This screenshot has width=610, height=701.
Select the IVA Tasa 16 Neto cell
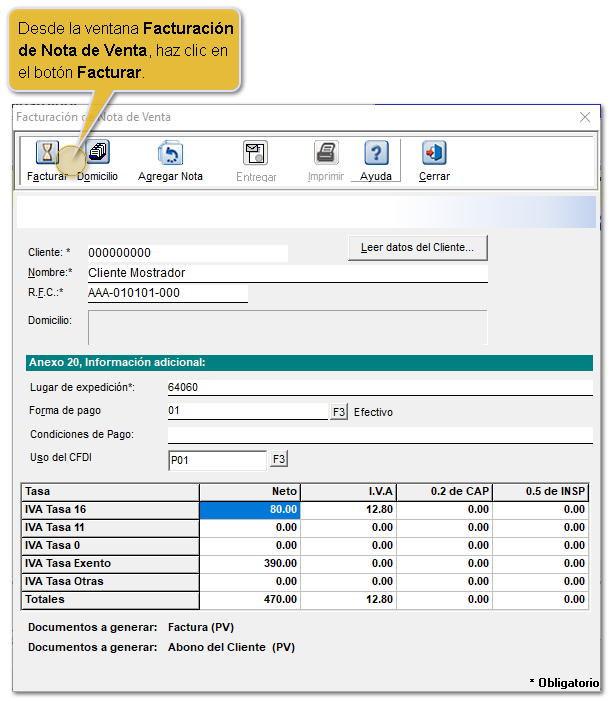[251, 510]
